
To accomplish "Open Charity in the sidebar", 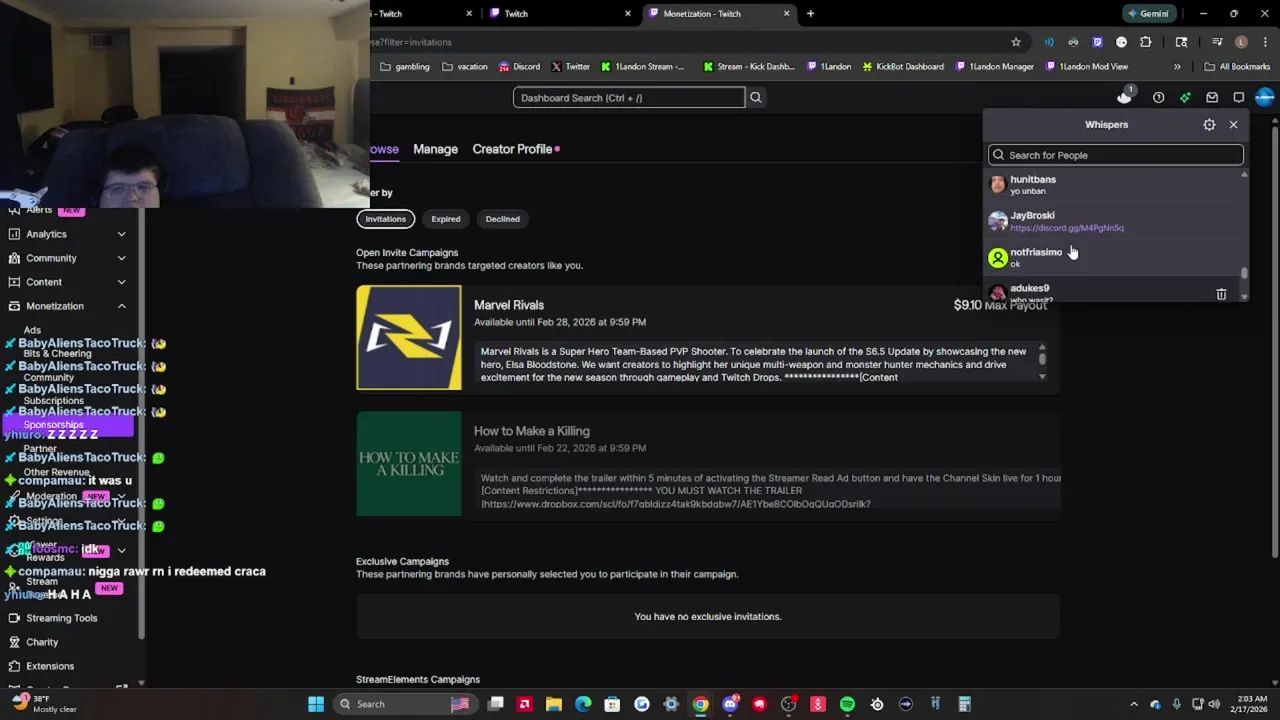I will point(42,642).
